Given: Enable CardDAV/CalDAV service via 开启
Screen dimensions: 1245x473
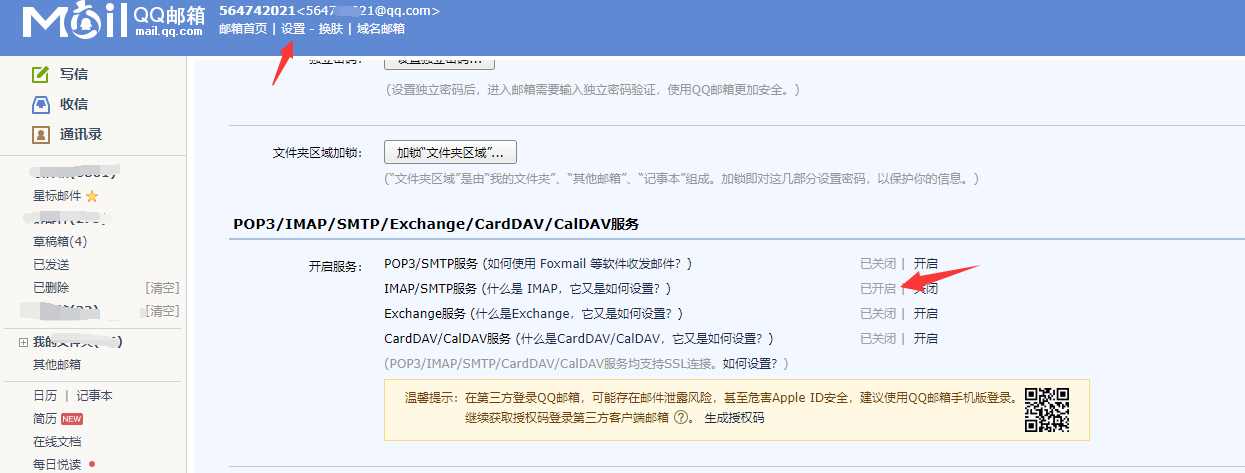Looking at the screenshot, I should click(925, 339).
